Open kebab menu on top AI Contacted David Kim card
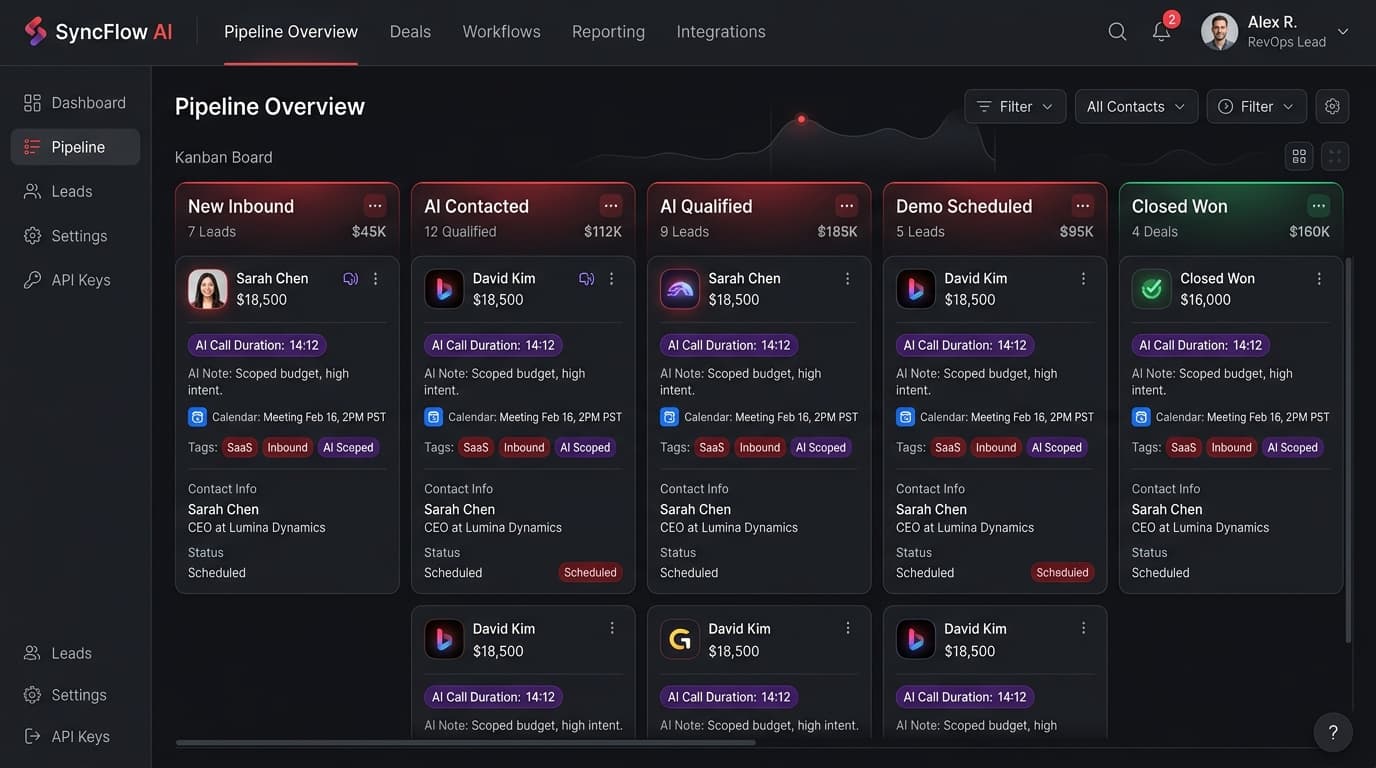Screen dimensions: 1376x768 612,279
